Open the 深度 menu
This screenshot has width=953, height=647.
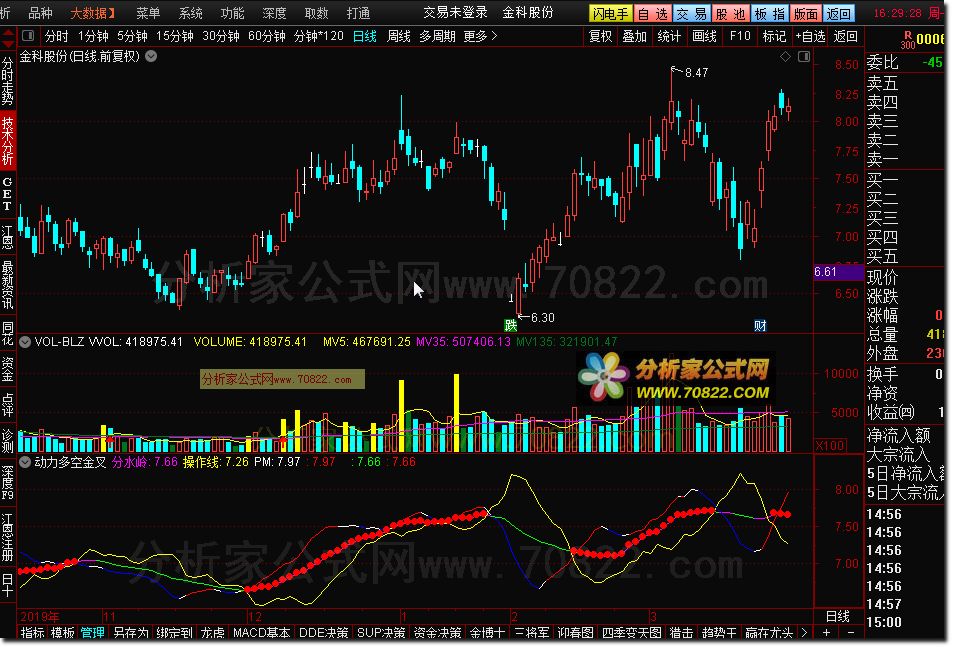(274, 13)
